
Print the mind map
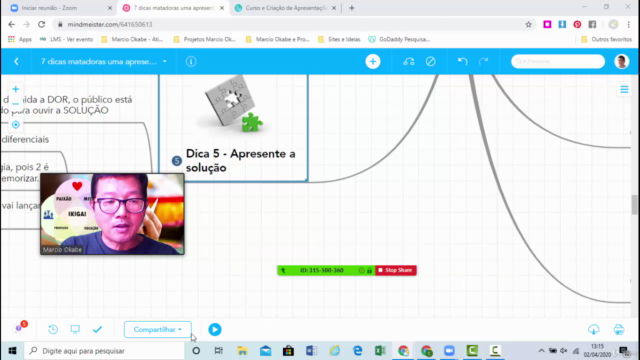(x=619, y=329)
